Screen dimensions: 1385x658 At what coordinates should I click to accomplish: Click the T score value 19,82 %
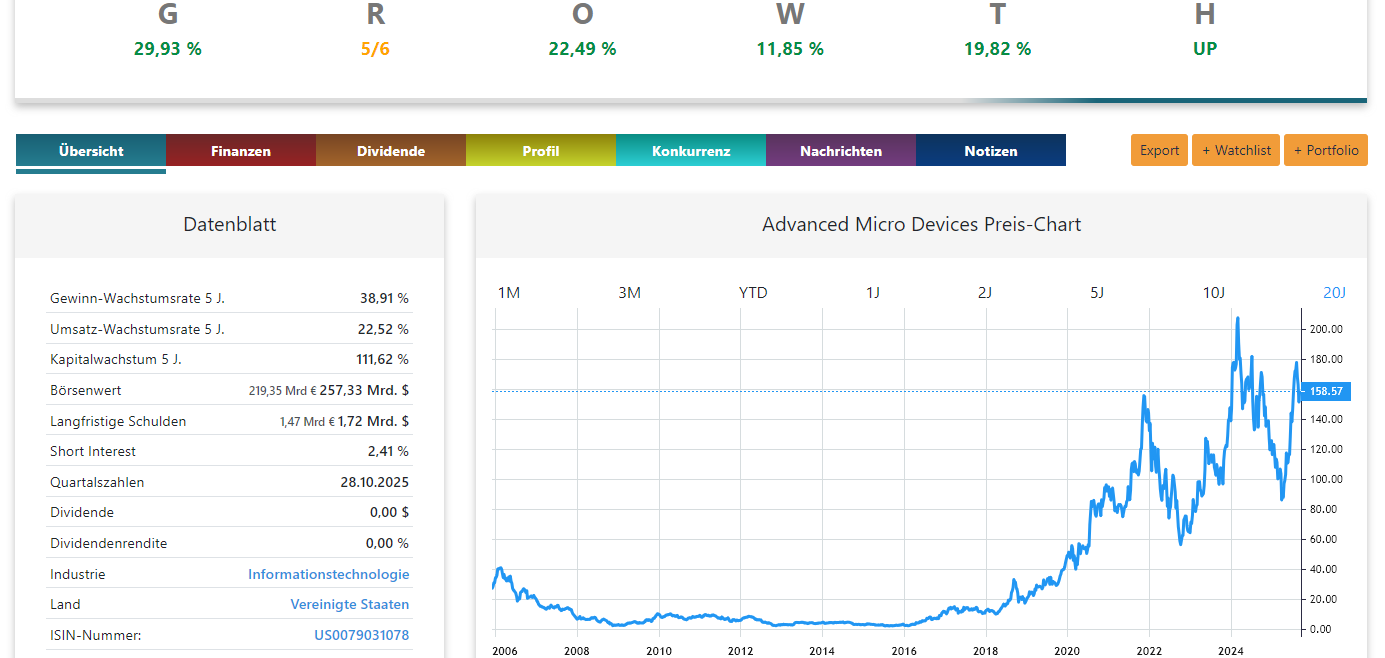997,49
